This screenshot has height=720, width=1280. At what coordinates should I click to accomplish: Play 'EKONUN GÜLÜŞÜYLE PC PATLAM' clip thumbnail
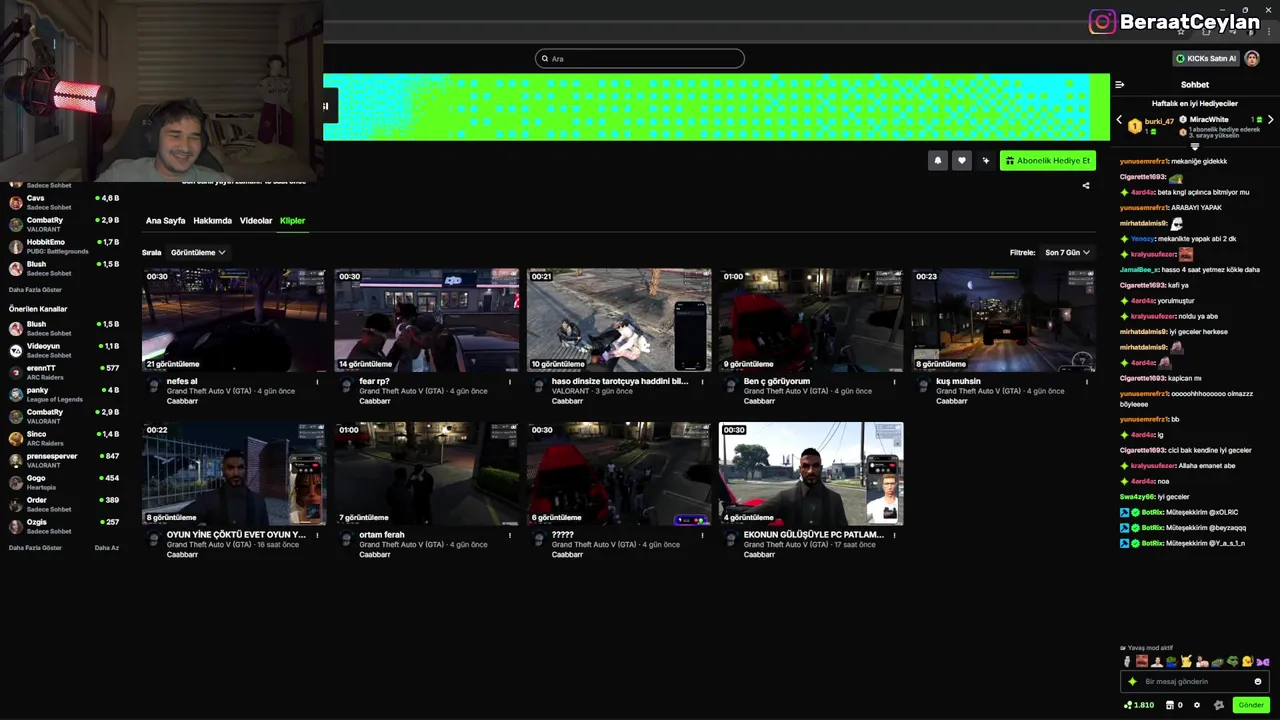coord(811,474)
